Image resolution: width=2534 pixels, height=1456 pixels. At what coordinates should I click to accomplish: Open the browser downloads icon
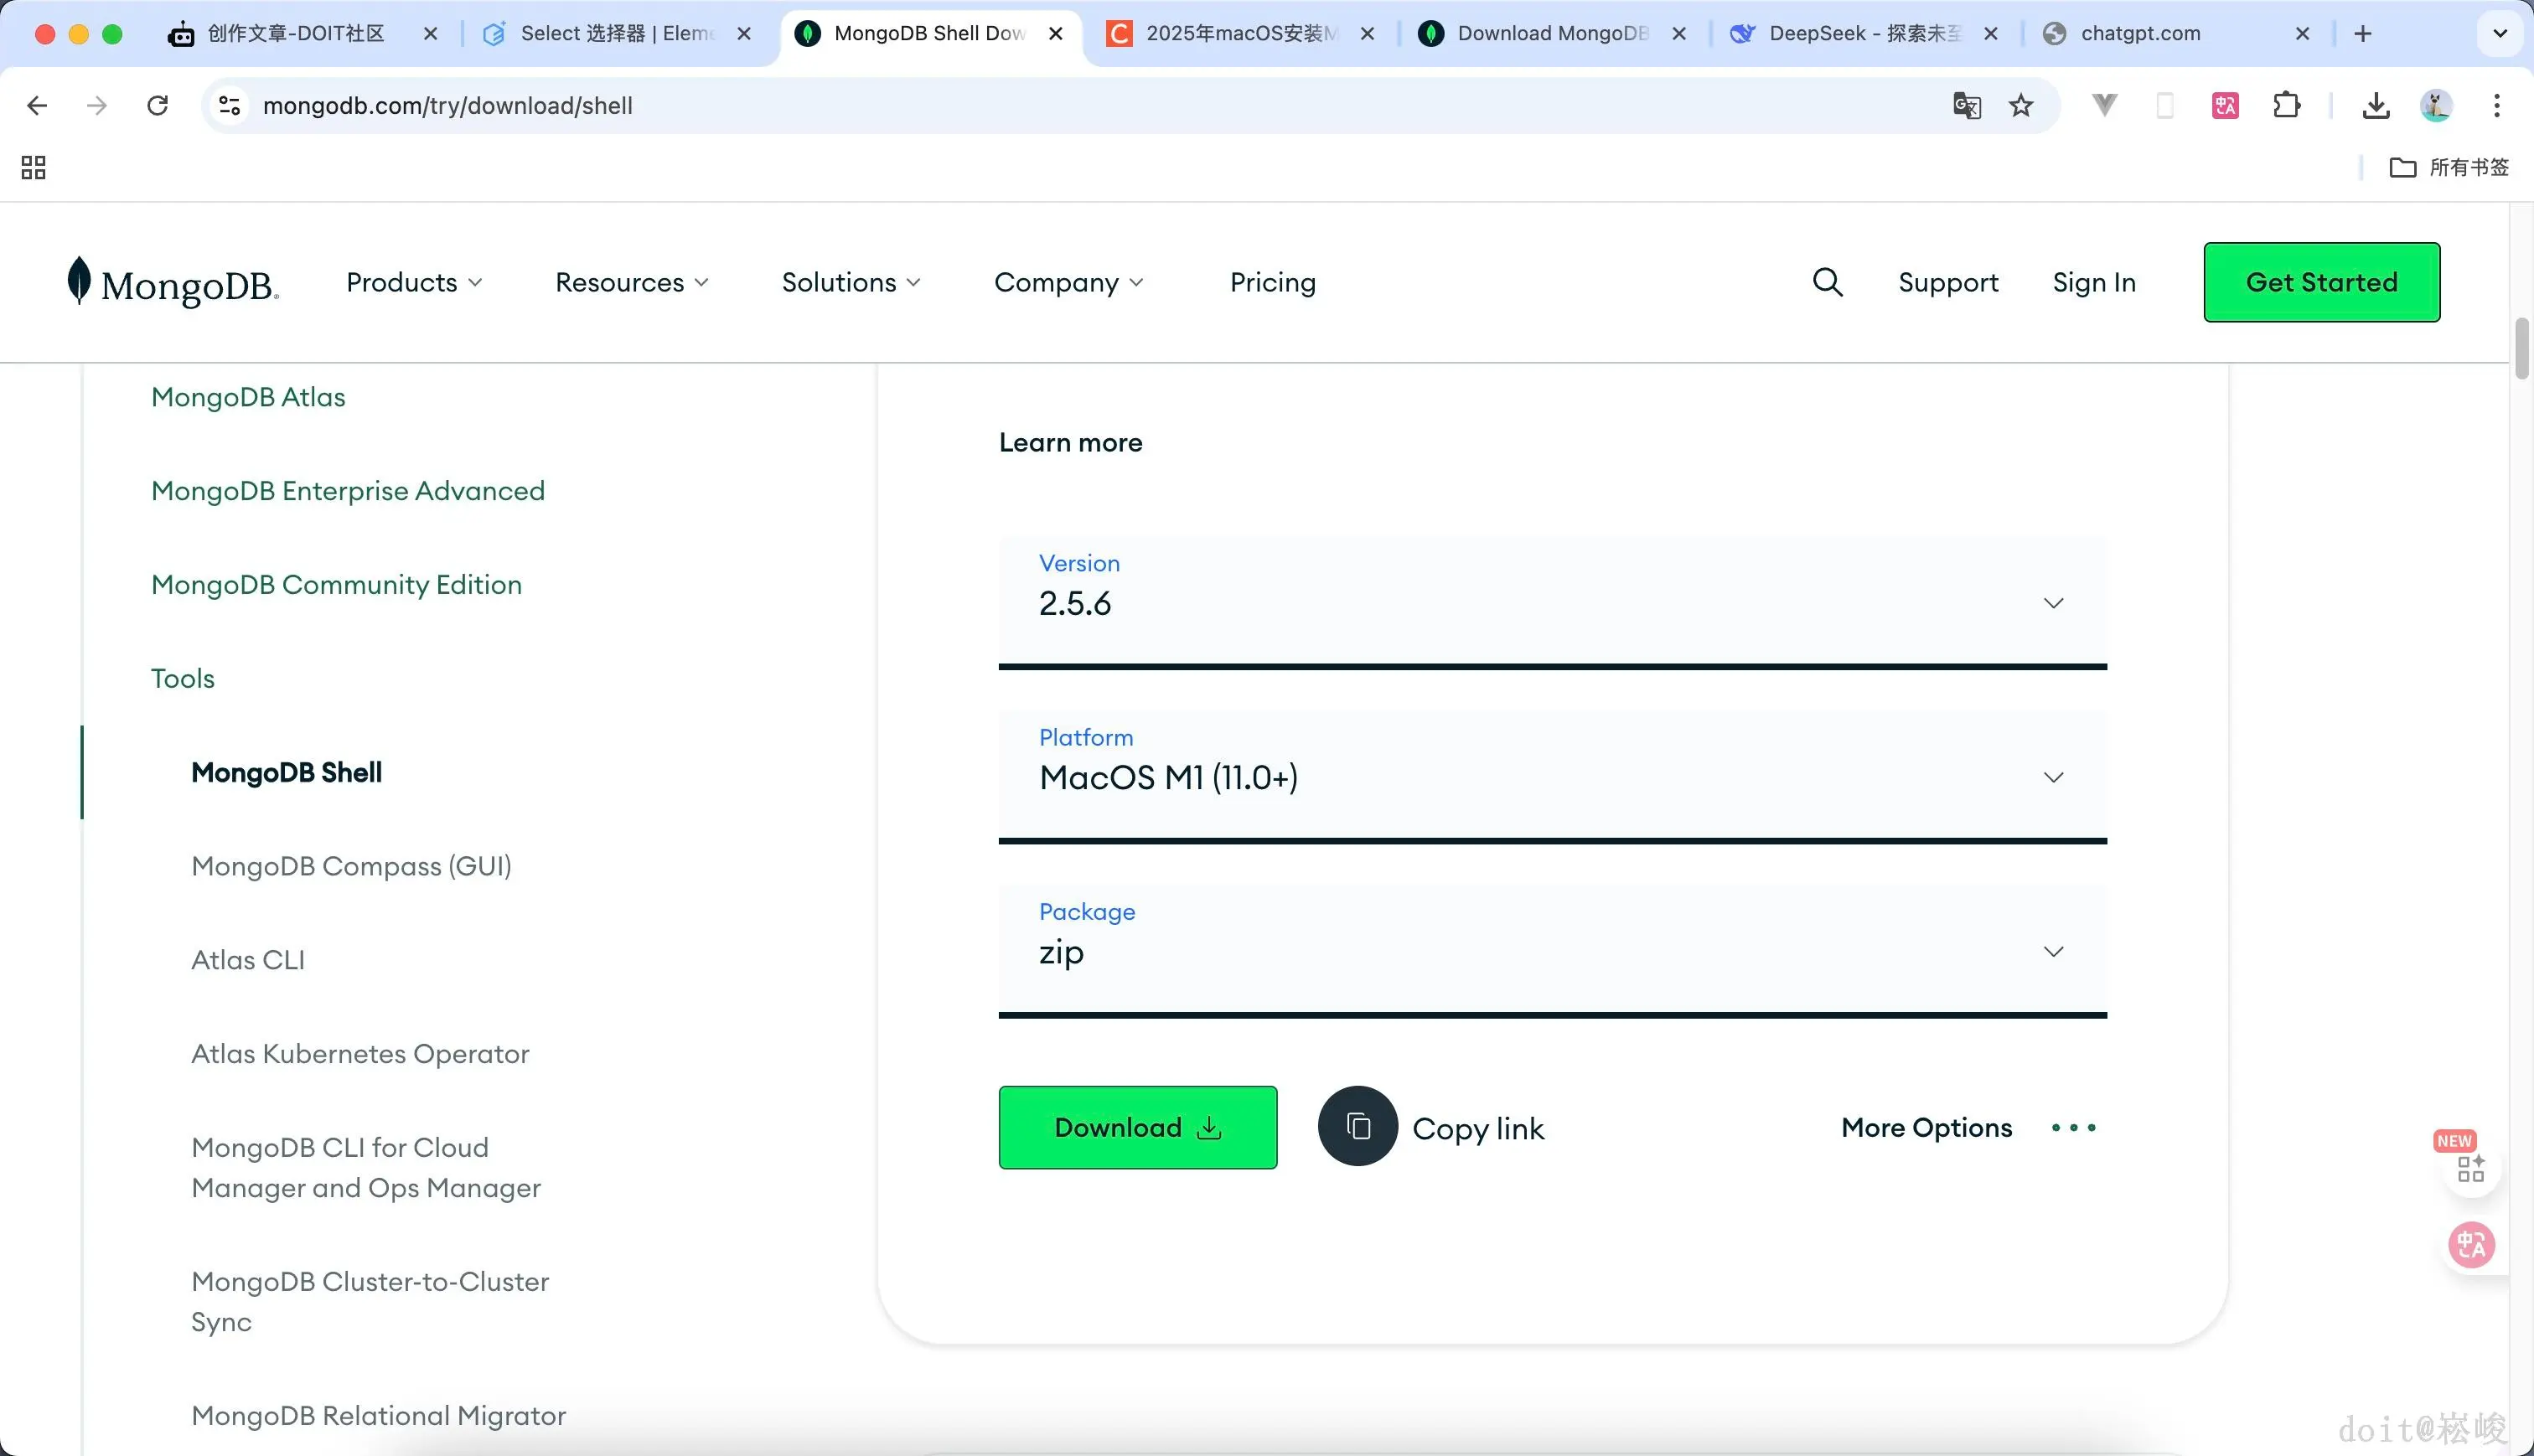[2376, 105]
